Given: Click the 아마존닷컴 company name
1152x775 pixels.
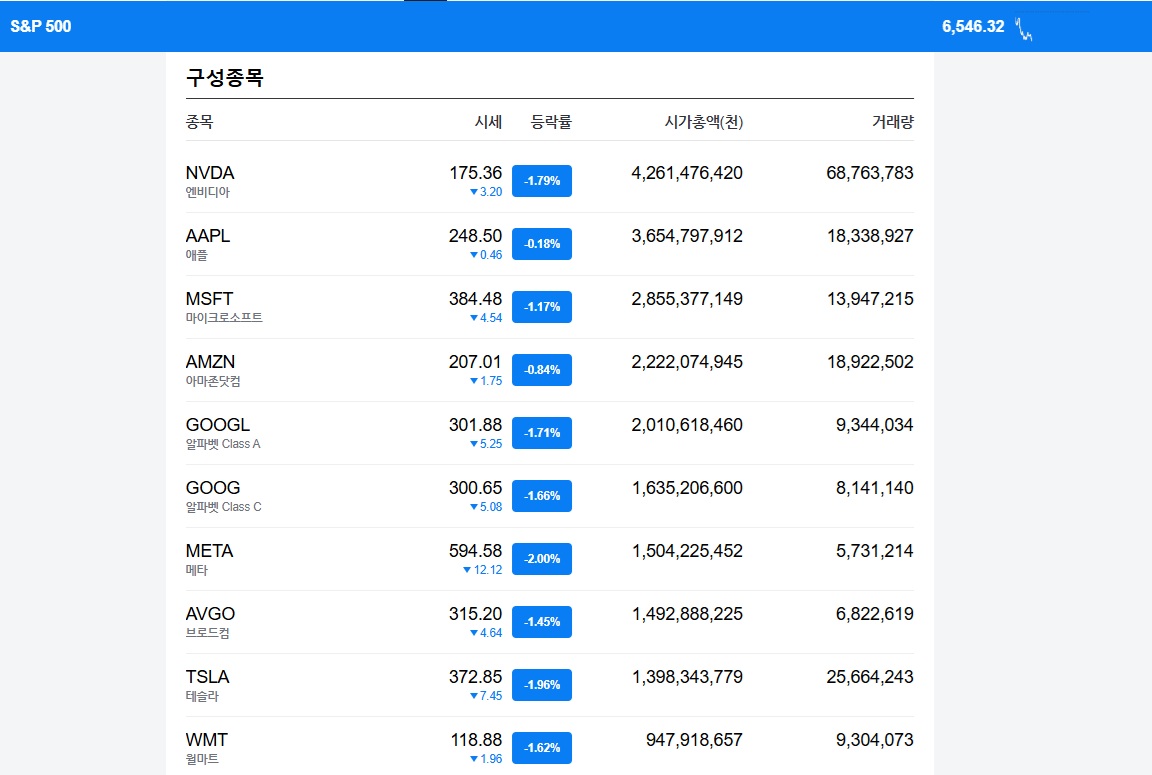Looking at the screenshot, I should (x=213, y=381).
